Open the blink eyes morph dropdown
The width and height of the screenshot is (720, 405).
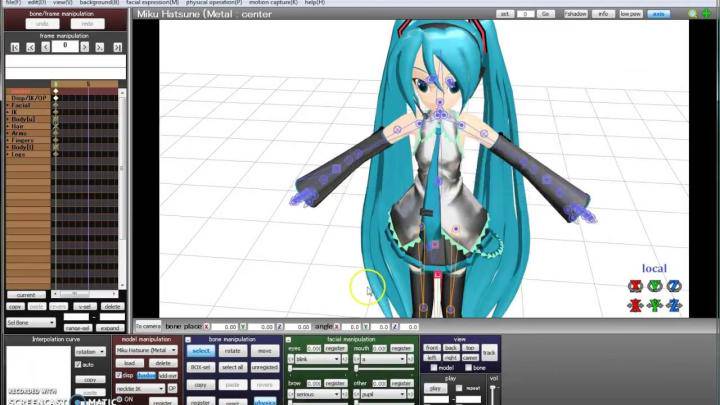pos(317,359)
